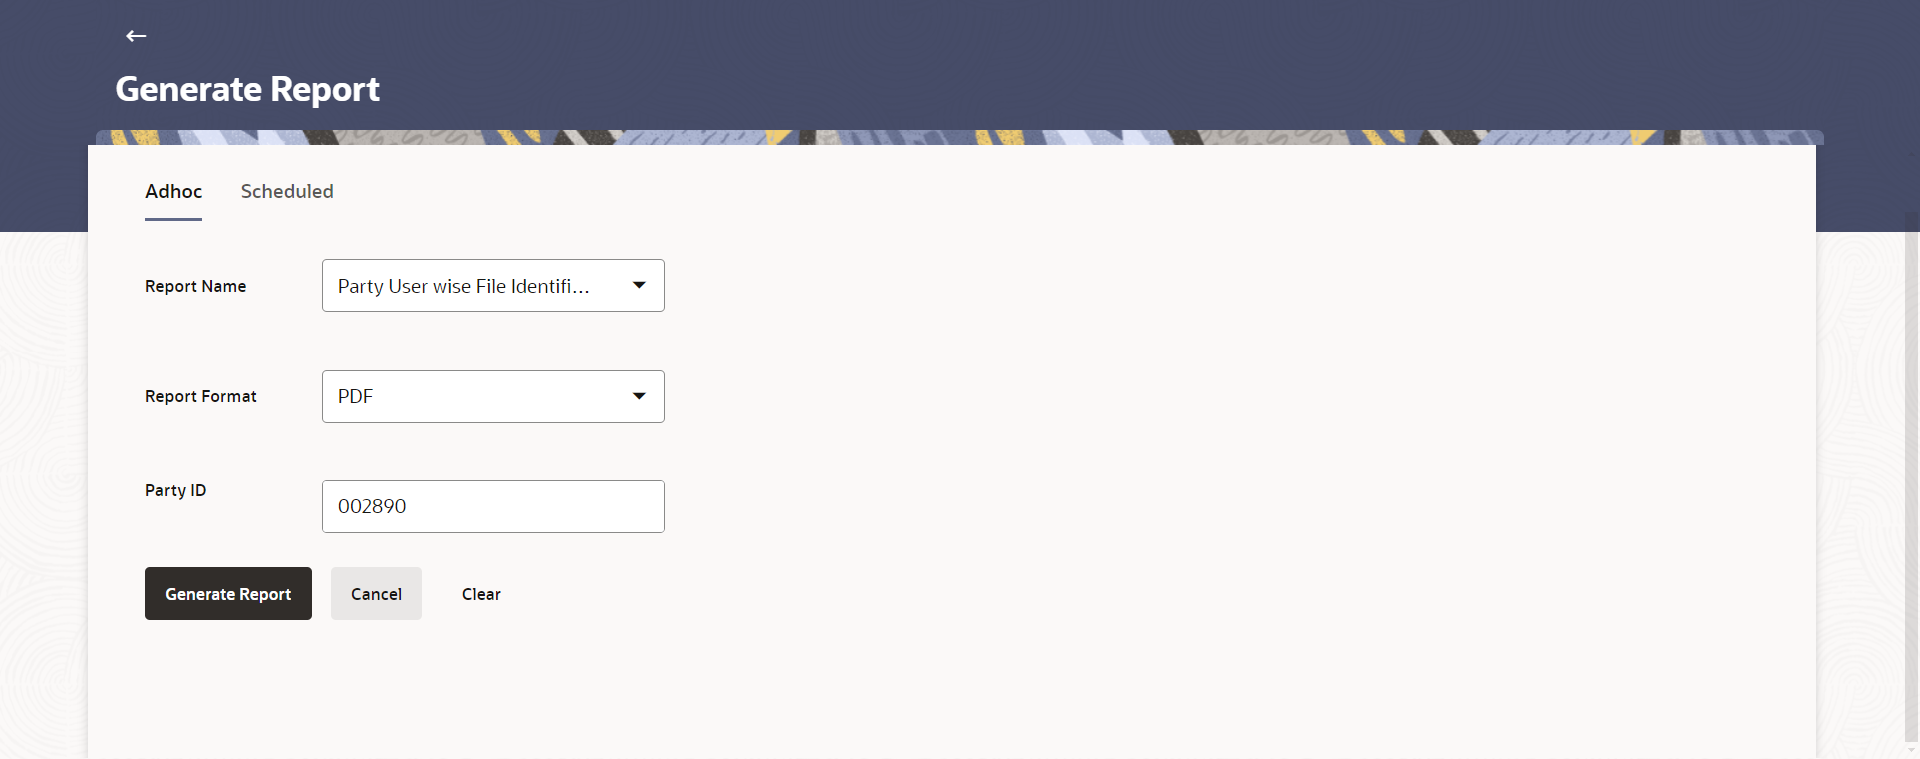Focus the Party ID input field
The height and width of the screenshot is (759, 1920).
(493, 506)
